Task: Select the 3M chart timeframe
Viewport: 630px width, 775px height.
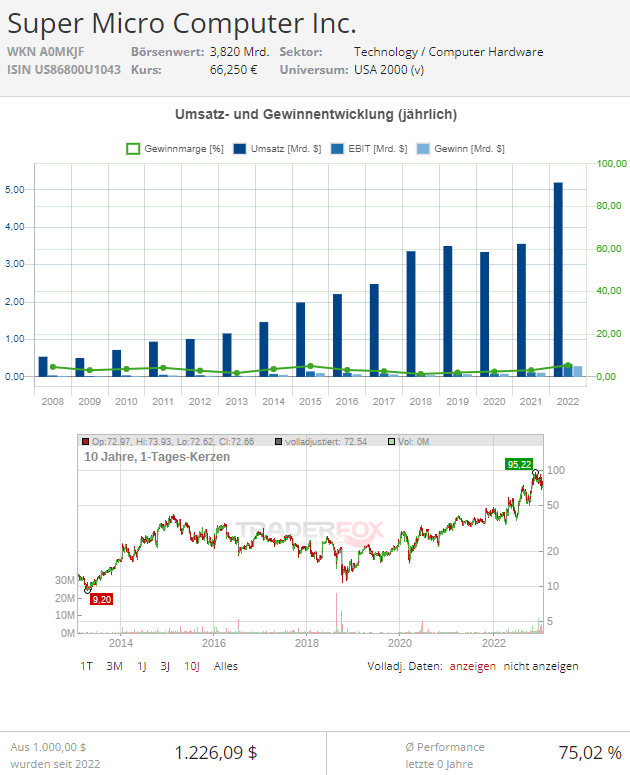Action: tap(114, 666)
